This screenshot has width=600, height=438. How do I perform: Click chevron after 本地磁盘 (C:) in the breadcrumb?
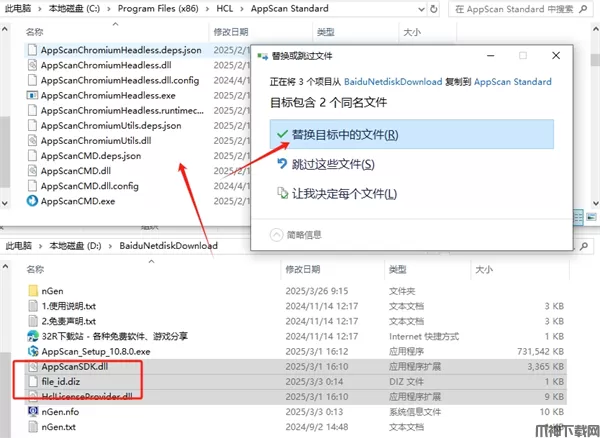pyautogui.click(x=109, y=9)
